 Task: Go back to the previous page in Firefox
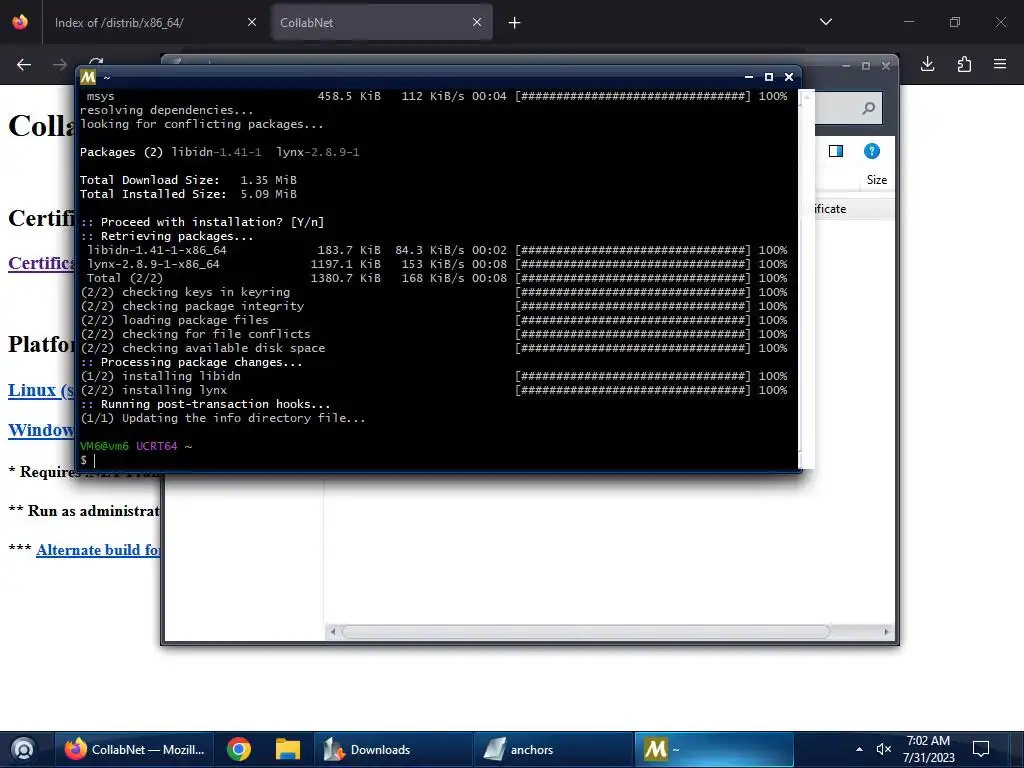point(24,65)
